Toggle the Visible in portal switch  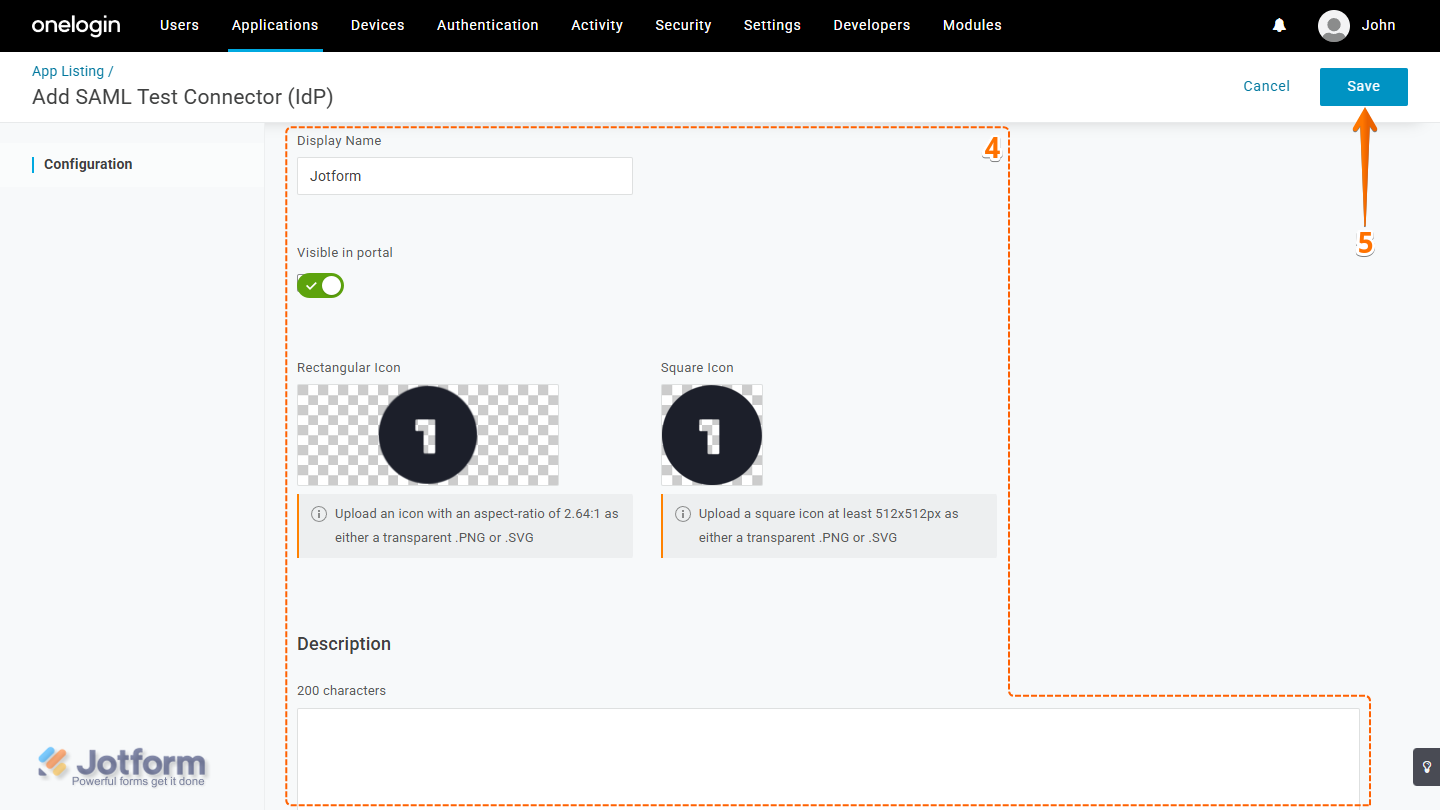tap(320, 286)
